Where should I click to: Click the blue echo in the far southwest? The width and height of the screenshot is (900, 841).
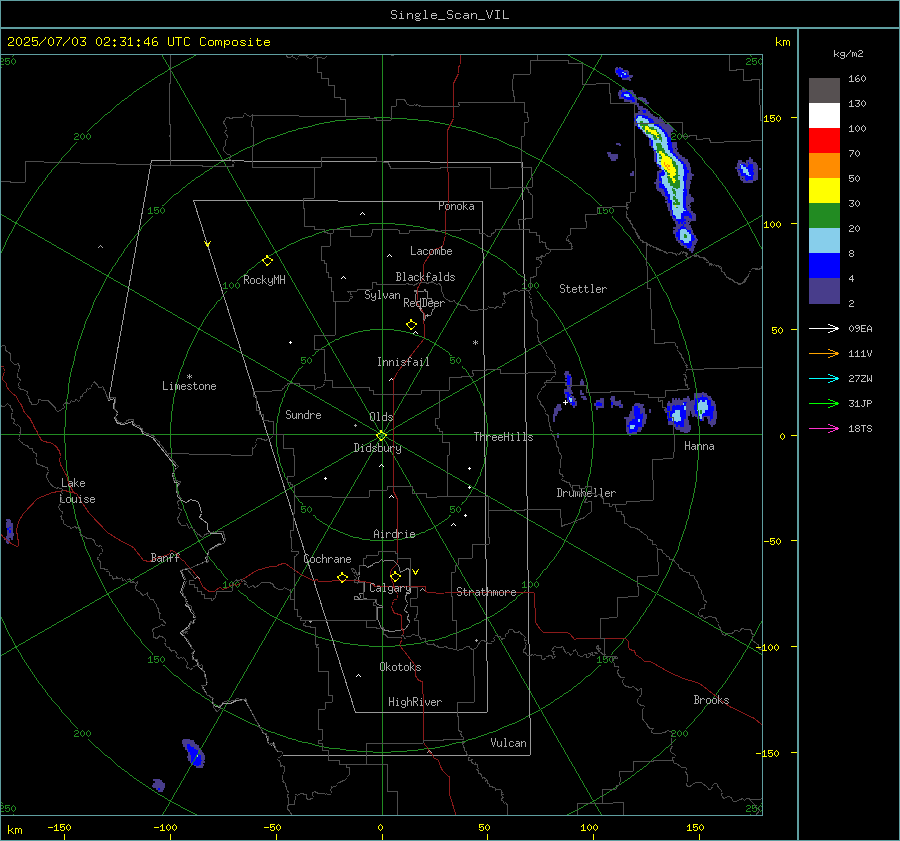[x=193, y=753]
